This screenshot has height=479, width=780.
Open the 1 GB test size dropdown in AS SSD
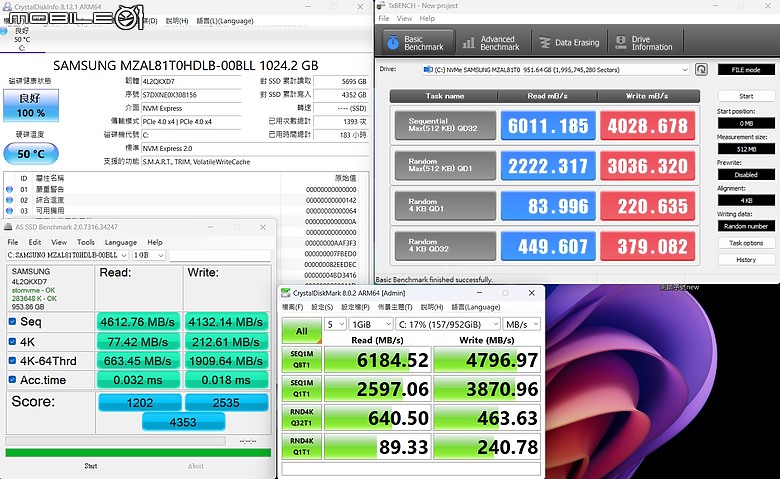click(149, 255)
